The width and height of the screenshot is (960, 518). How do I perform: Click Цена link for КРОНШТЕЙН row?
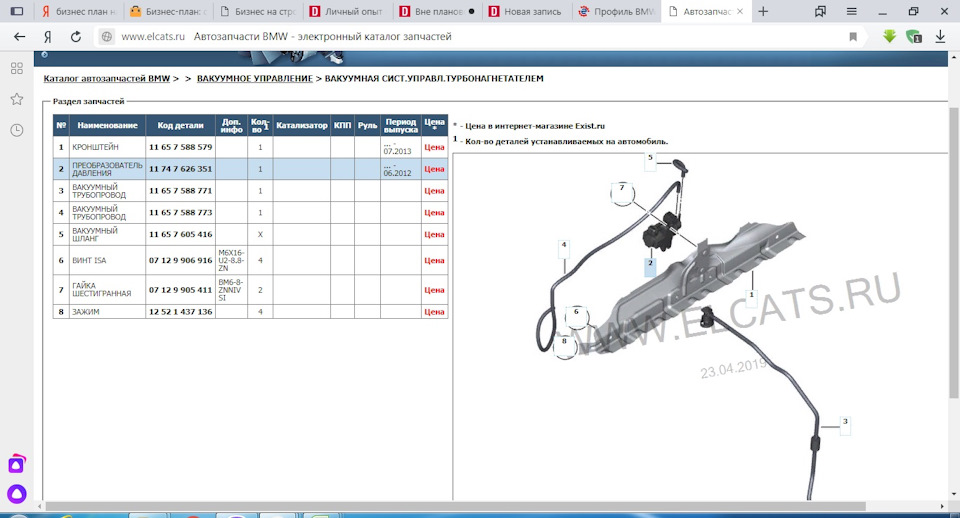point(434,147)
